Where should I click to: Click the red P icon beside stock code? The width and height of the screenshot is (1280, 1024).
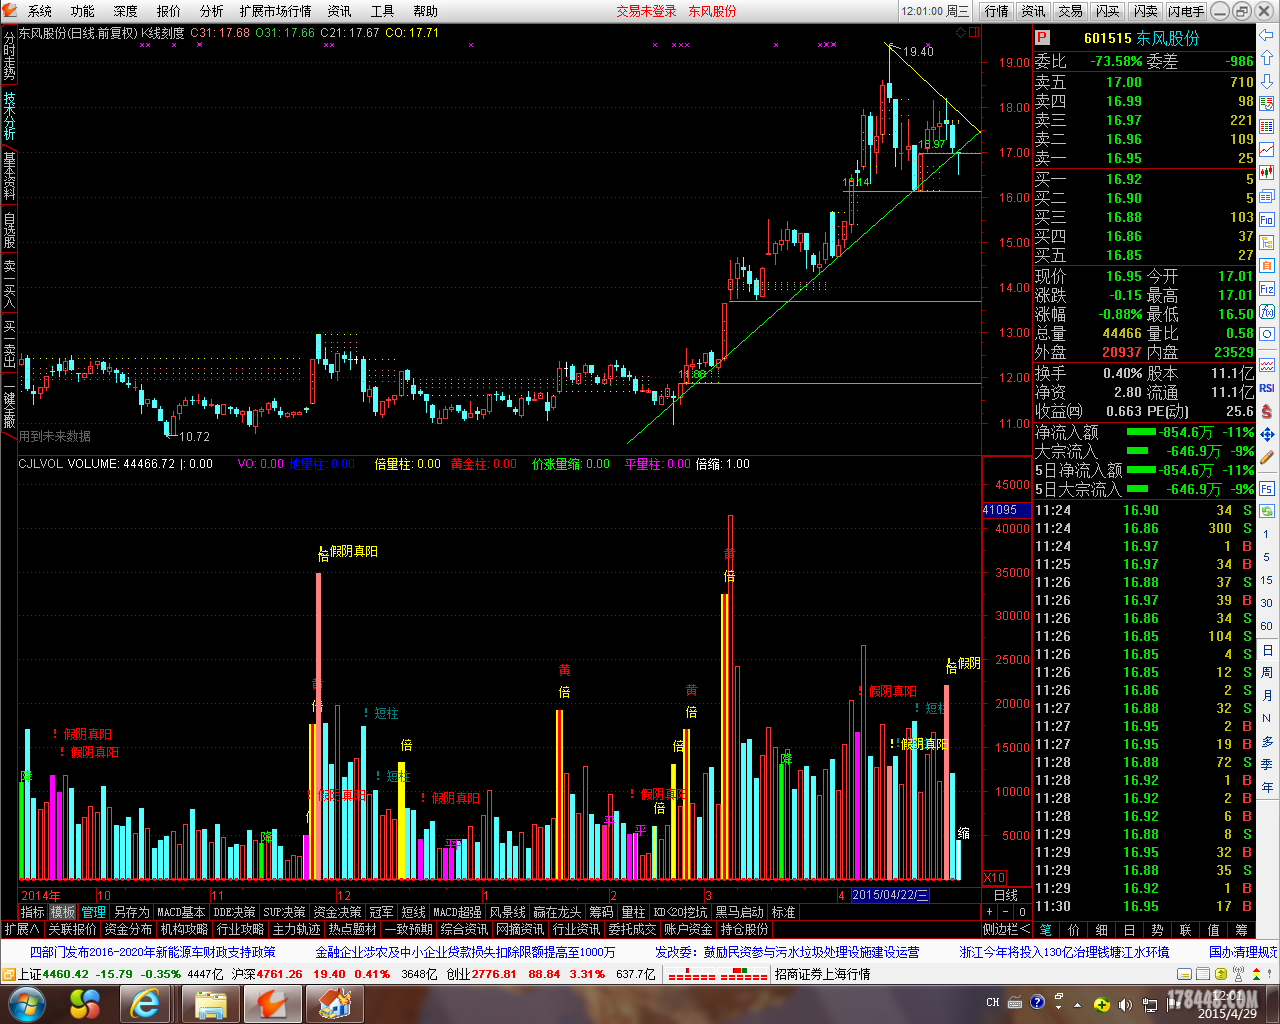tap(1042, 38)
